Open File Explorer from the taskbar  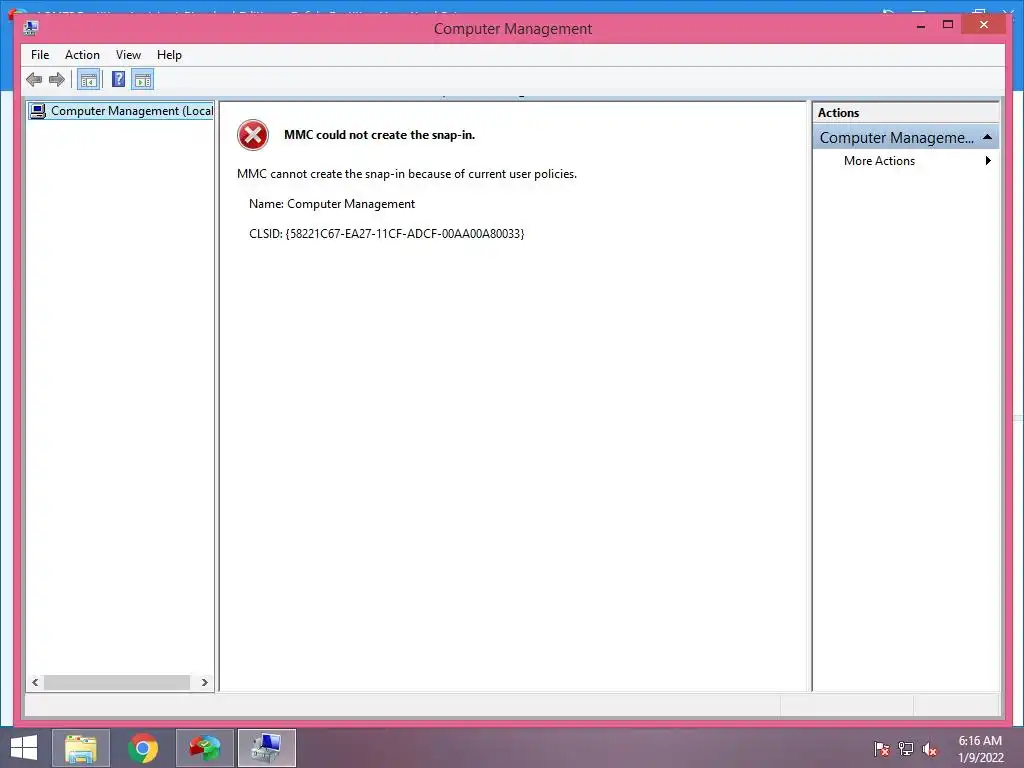(80, 748)
